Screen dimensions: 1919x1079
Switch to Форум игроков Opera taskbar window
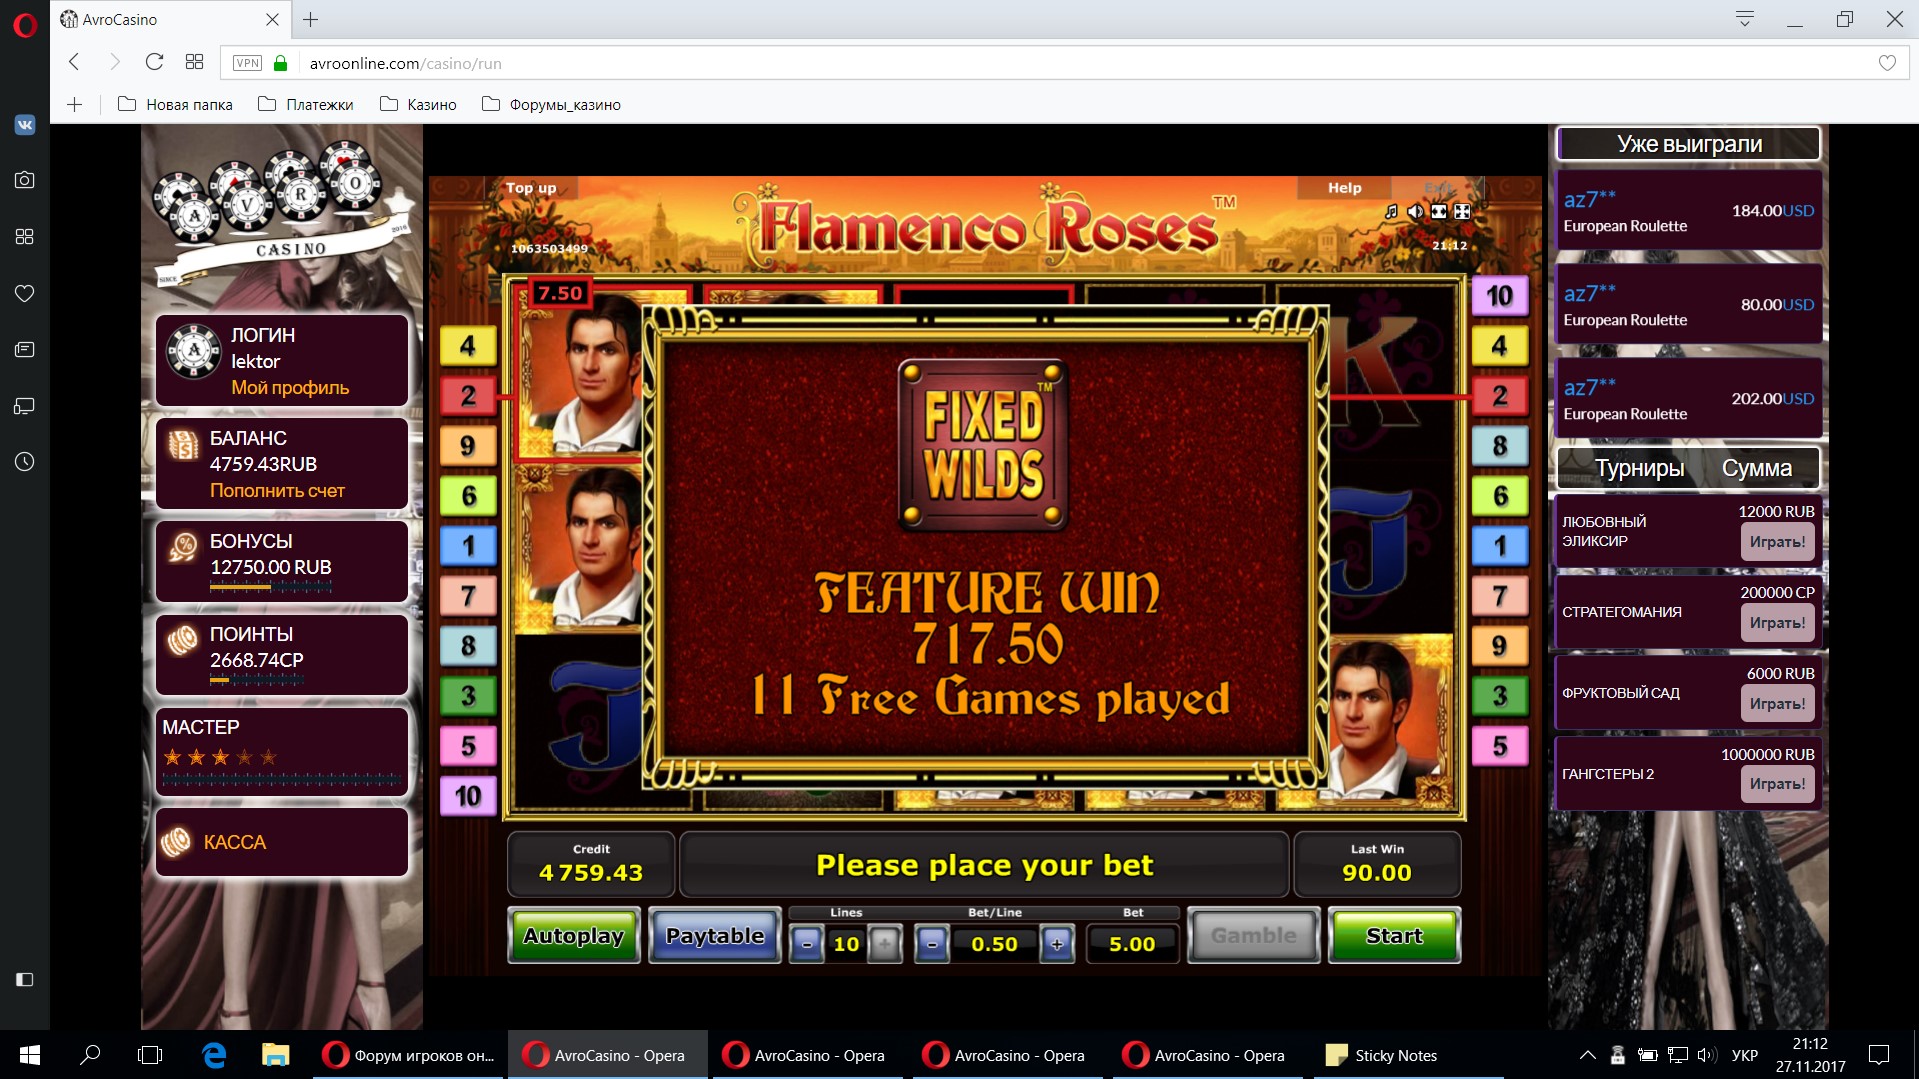coord(409,1055)
